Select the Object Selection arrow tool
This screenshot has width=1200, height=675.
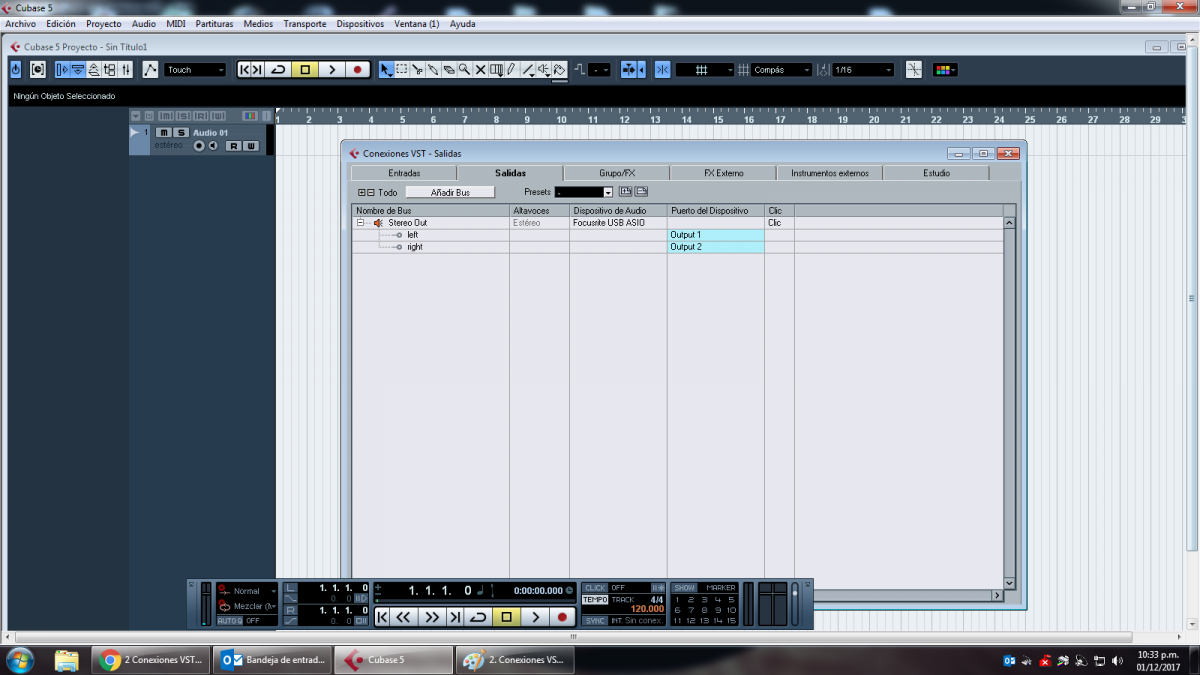(x=386, y=69)
